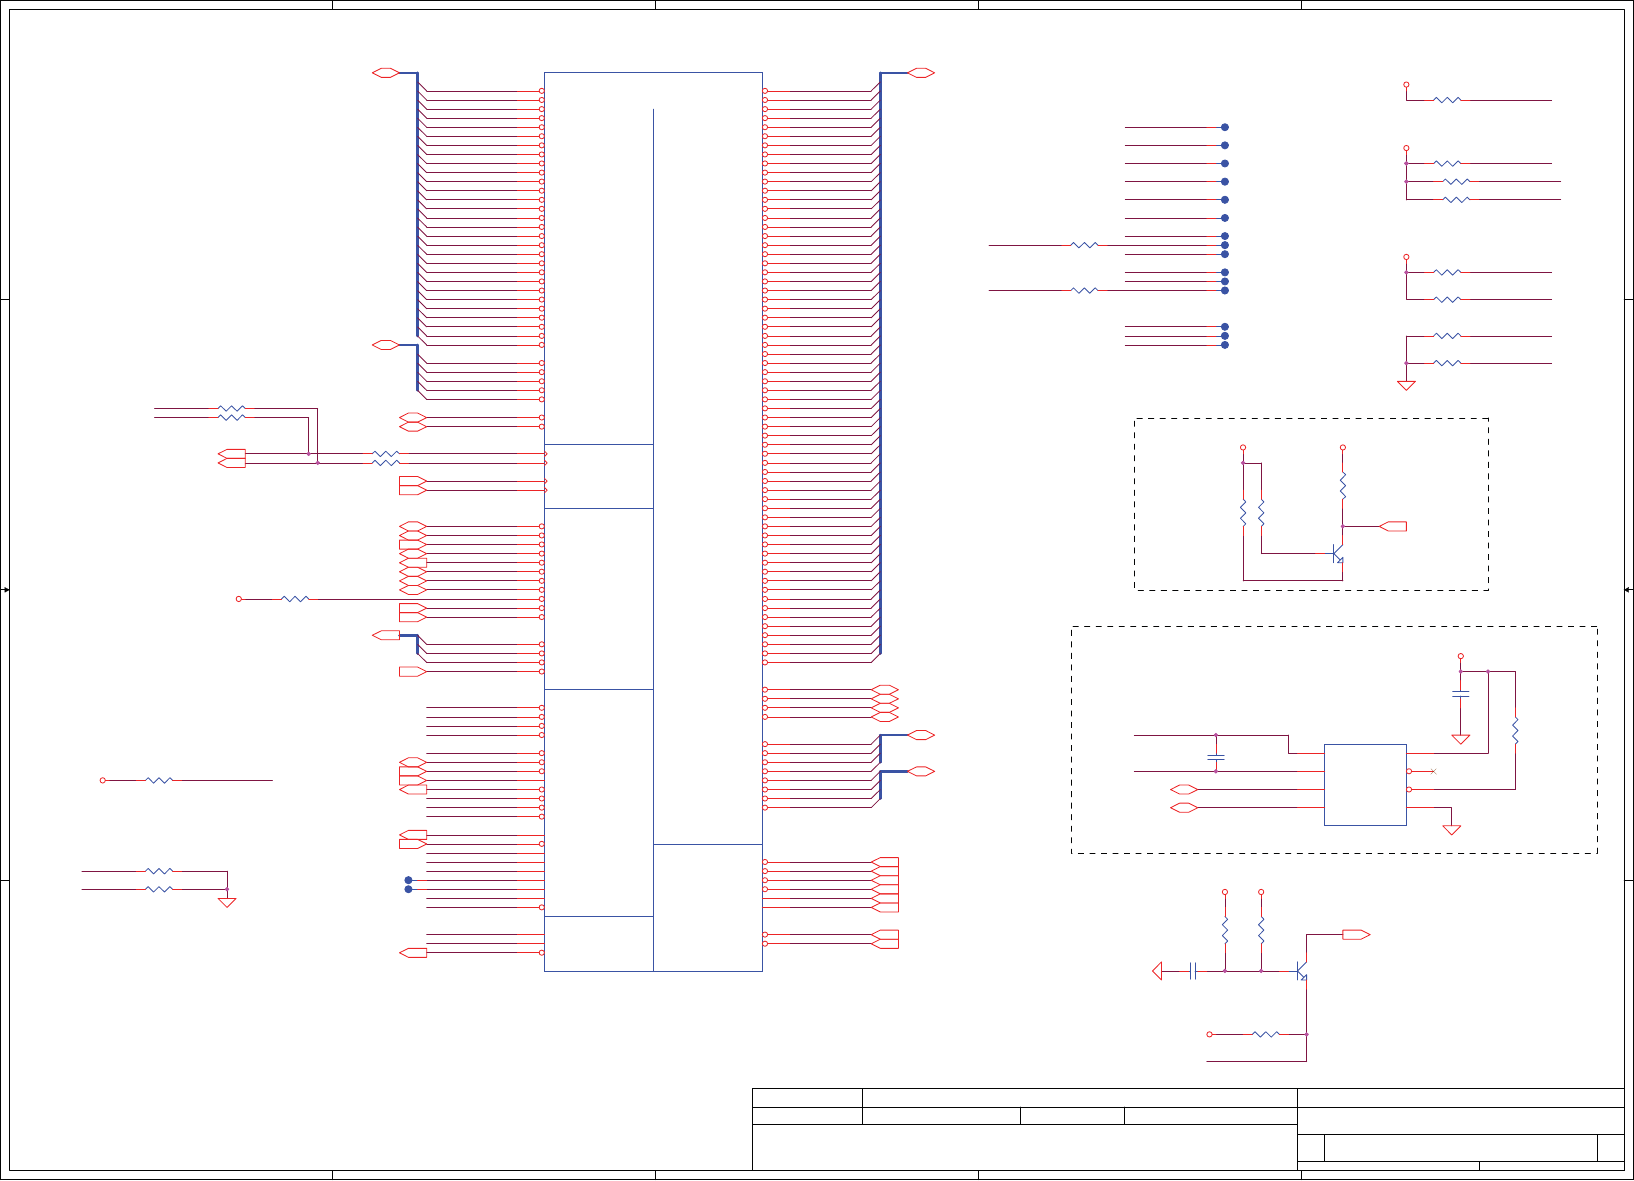Select the vertical resistor at the larger dashed box's right
The height and width of the screenshot is (1181, 1634).
(1515, 730)
